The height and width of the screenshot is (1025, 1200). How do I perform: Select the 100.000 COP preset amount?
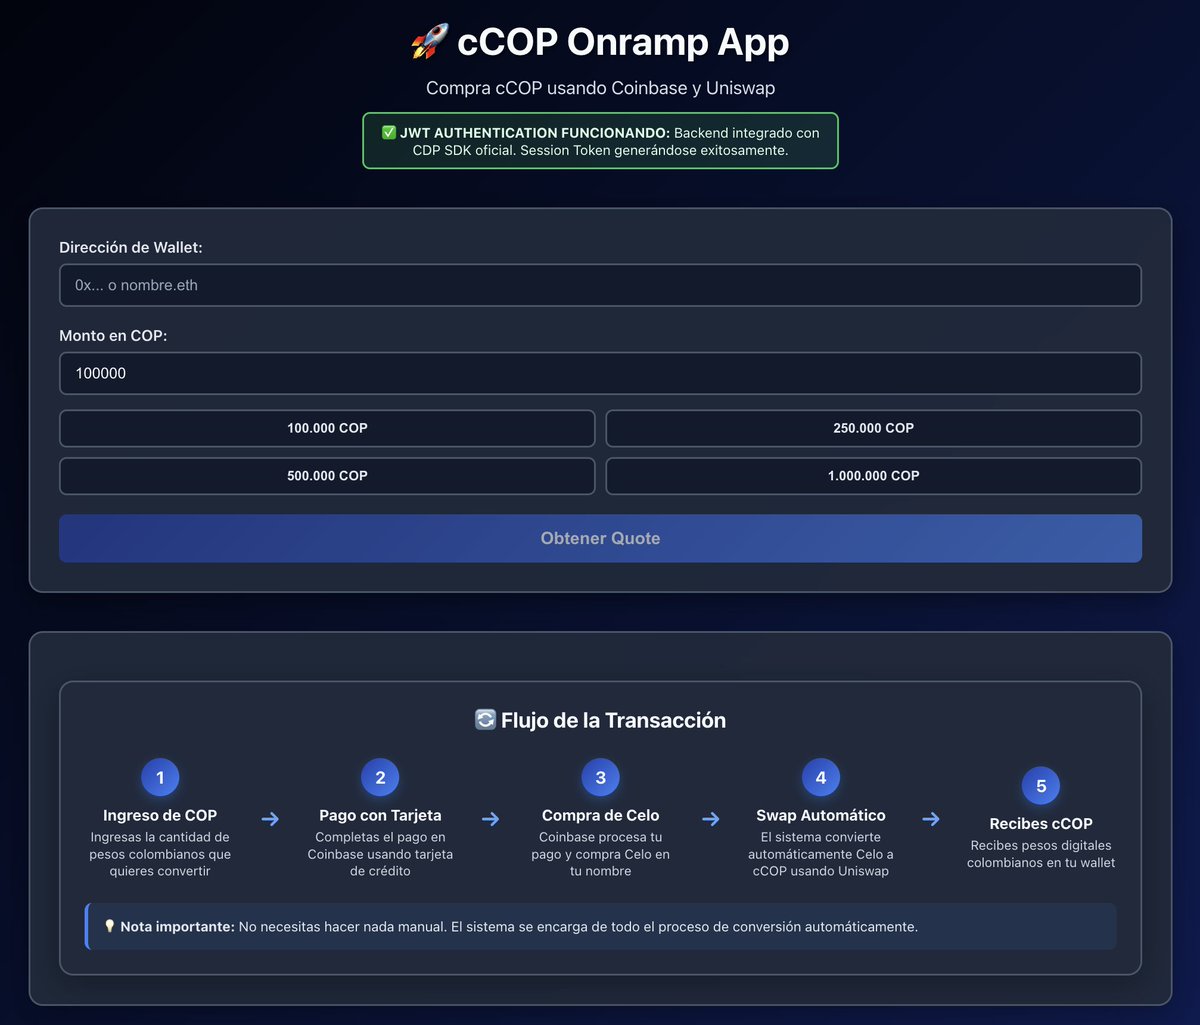pos(327,428)
